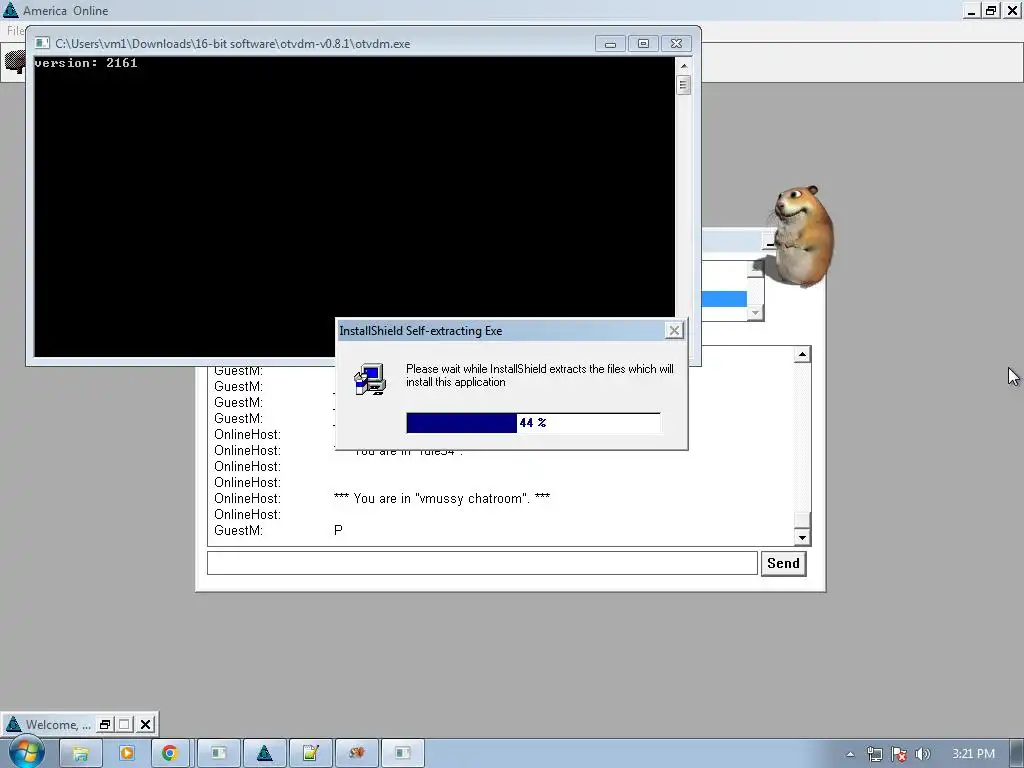Close the InstallShield Self-extracting Exe dialog

point(674,330)
